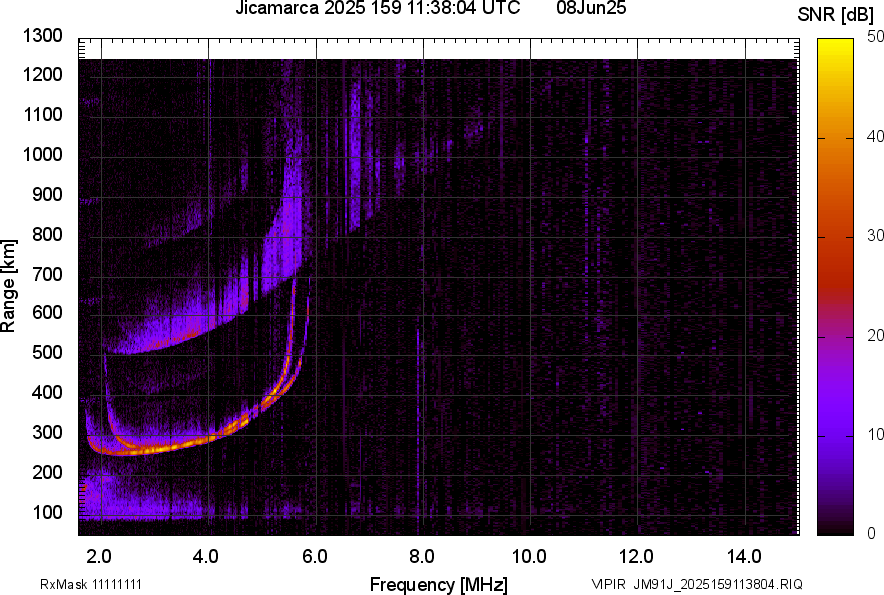
Task: Click the frequency tick label "6.0"
Action: pyautogui.click(x=315, y=557)
